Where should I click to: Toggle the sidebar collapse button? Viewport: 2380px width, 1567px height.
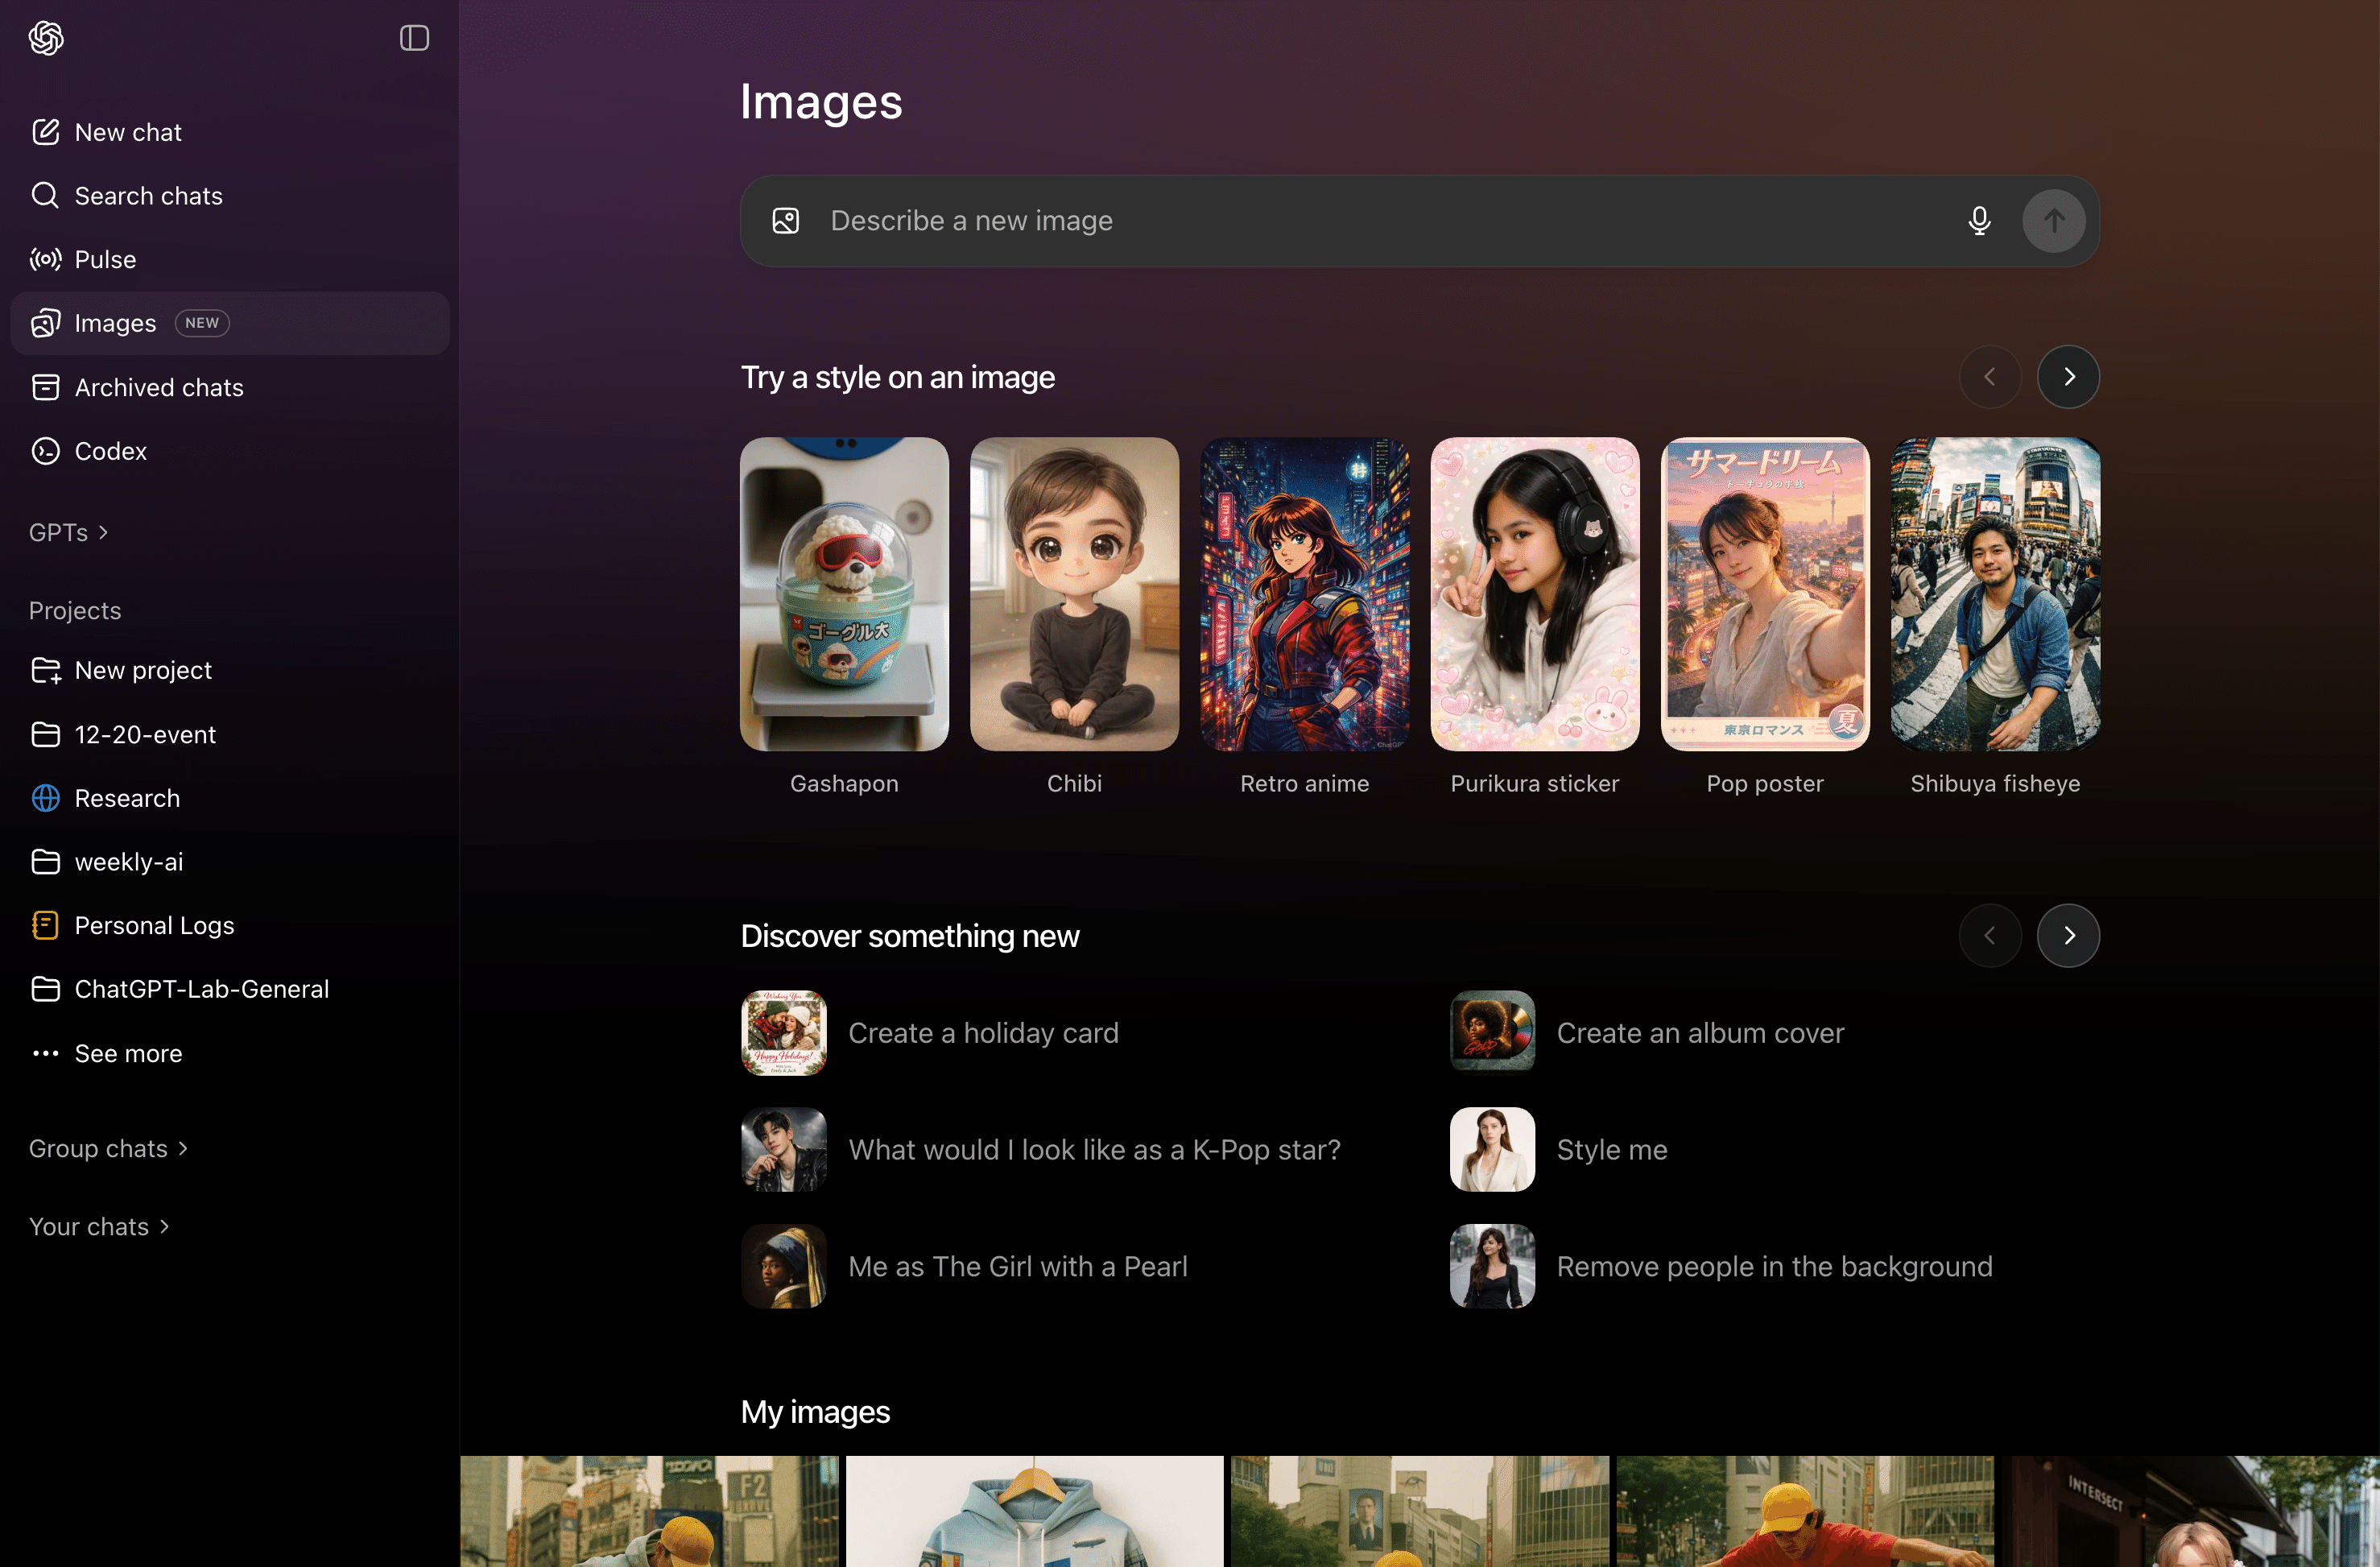coord(414,38)
